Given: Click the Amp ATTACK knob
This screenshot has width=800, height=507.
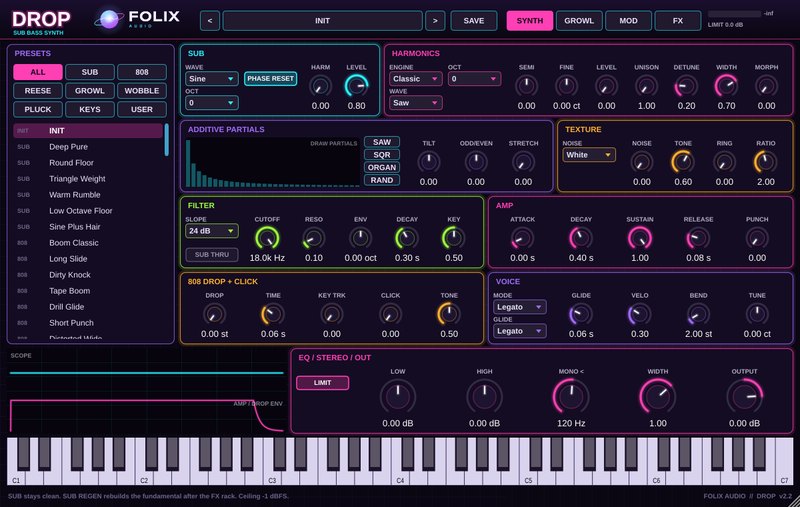Looking at the screenshot, I should [522, 238].
